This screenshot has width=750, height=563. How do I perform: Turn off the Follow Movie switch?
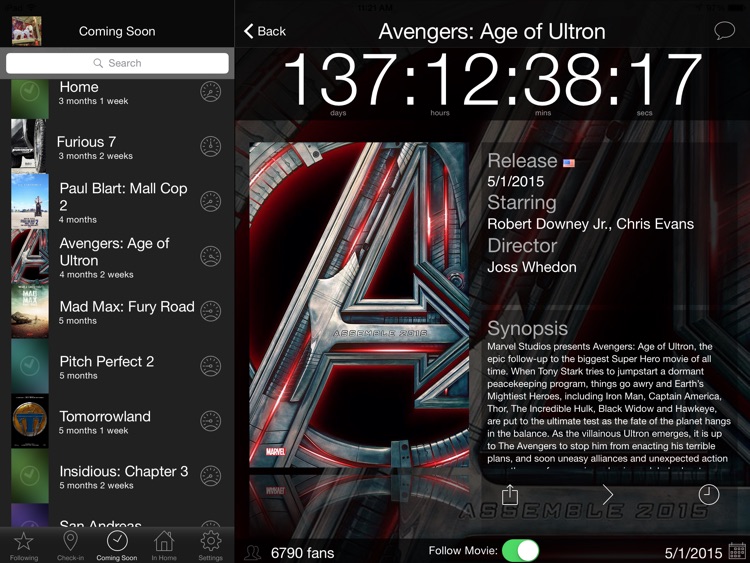tap(519, 551)
